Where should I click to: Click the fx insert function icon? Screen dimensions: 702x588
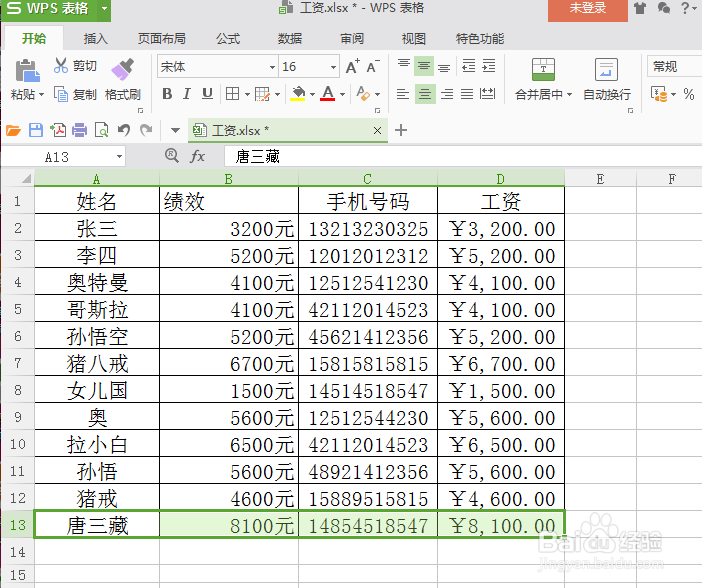[197, 156]
